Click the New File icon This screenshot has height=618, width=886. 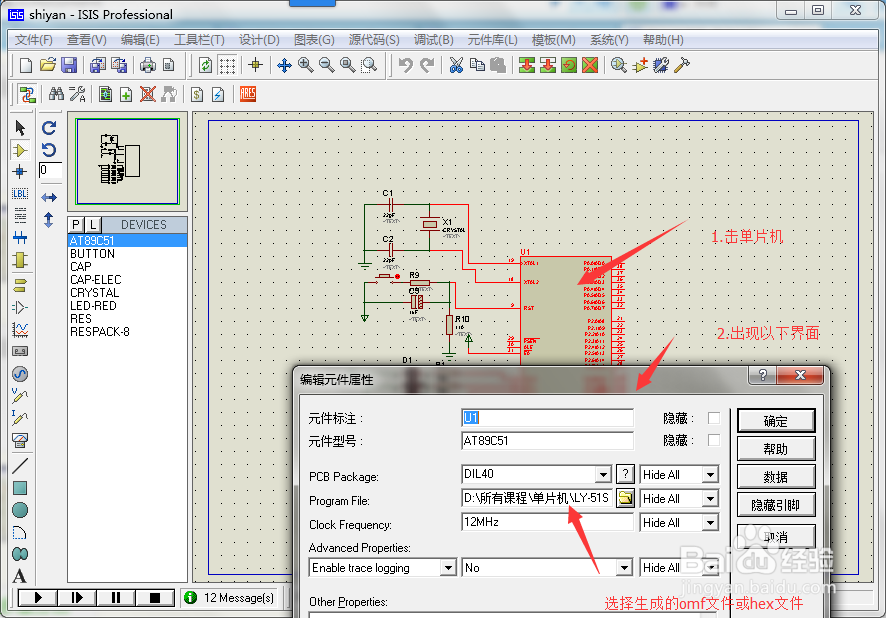pos(25,65)
